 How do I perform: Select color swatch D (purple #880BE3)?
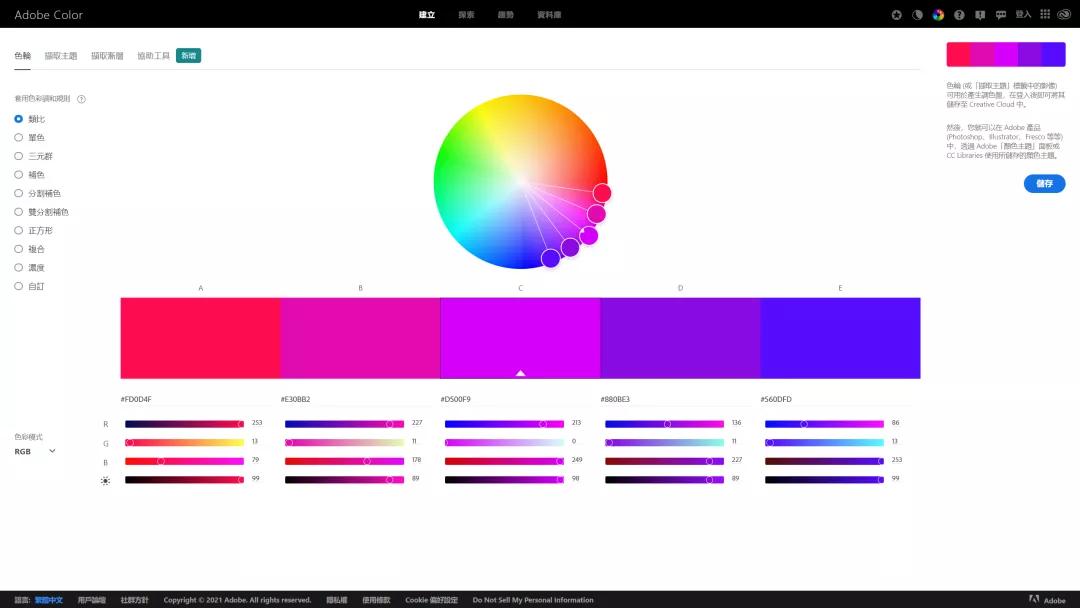[680, 338]
